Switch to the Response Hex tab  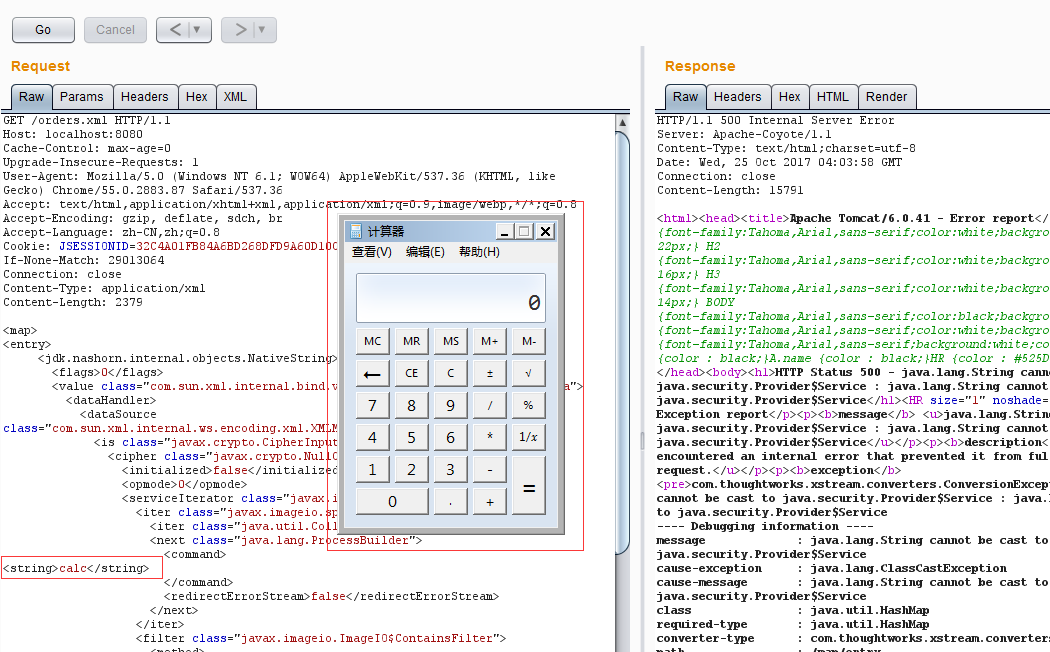tap(790, 97)
